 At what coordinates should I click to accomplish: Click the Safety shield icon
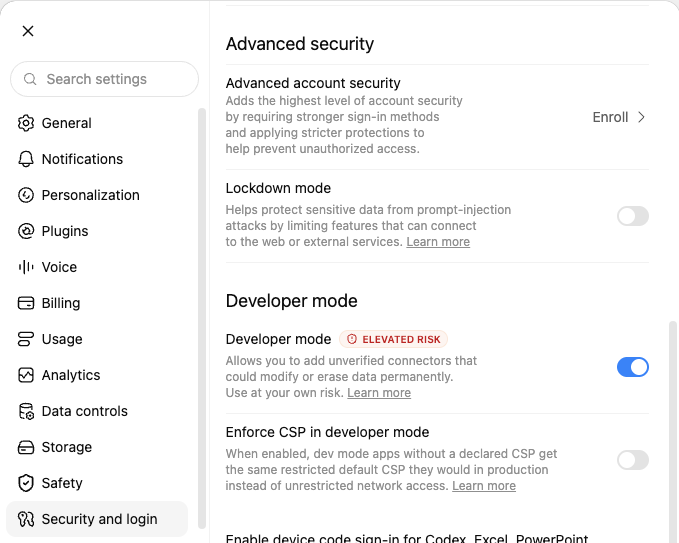tap(26, 483)
